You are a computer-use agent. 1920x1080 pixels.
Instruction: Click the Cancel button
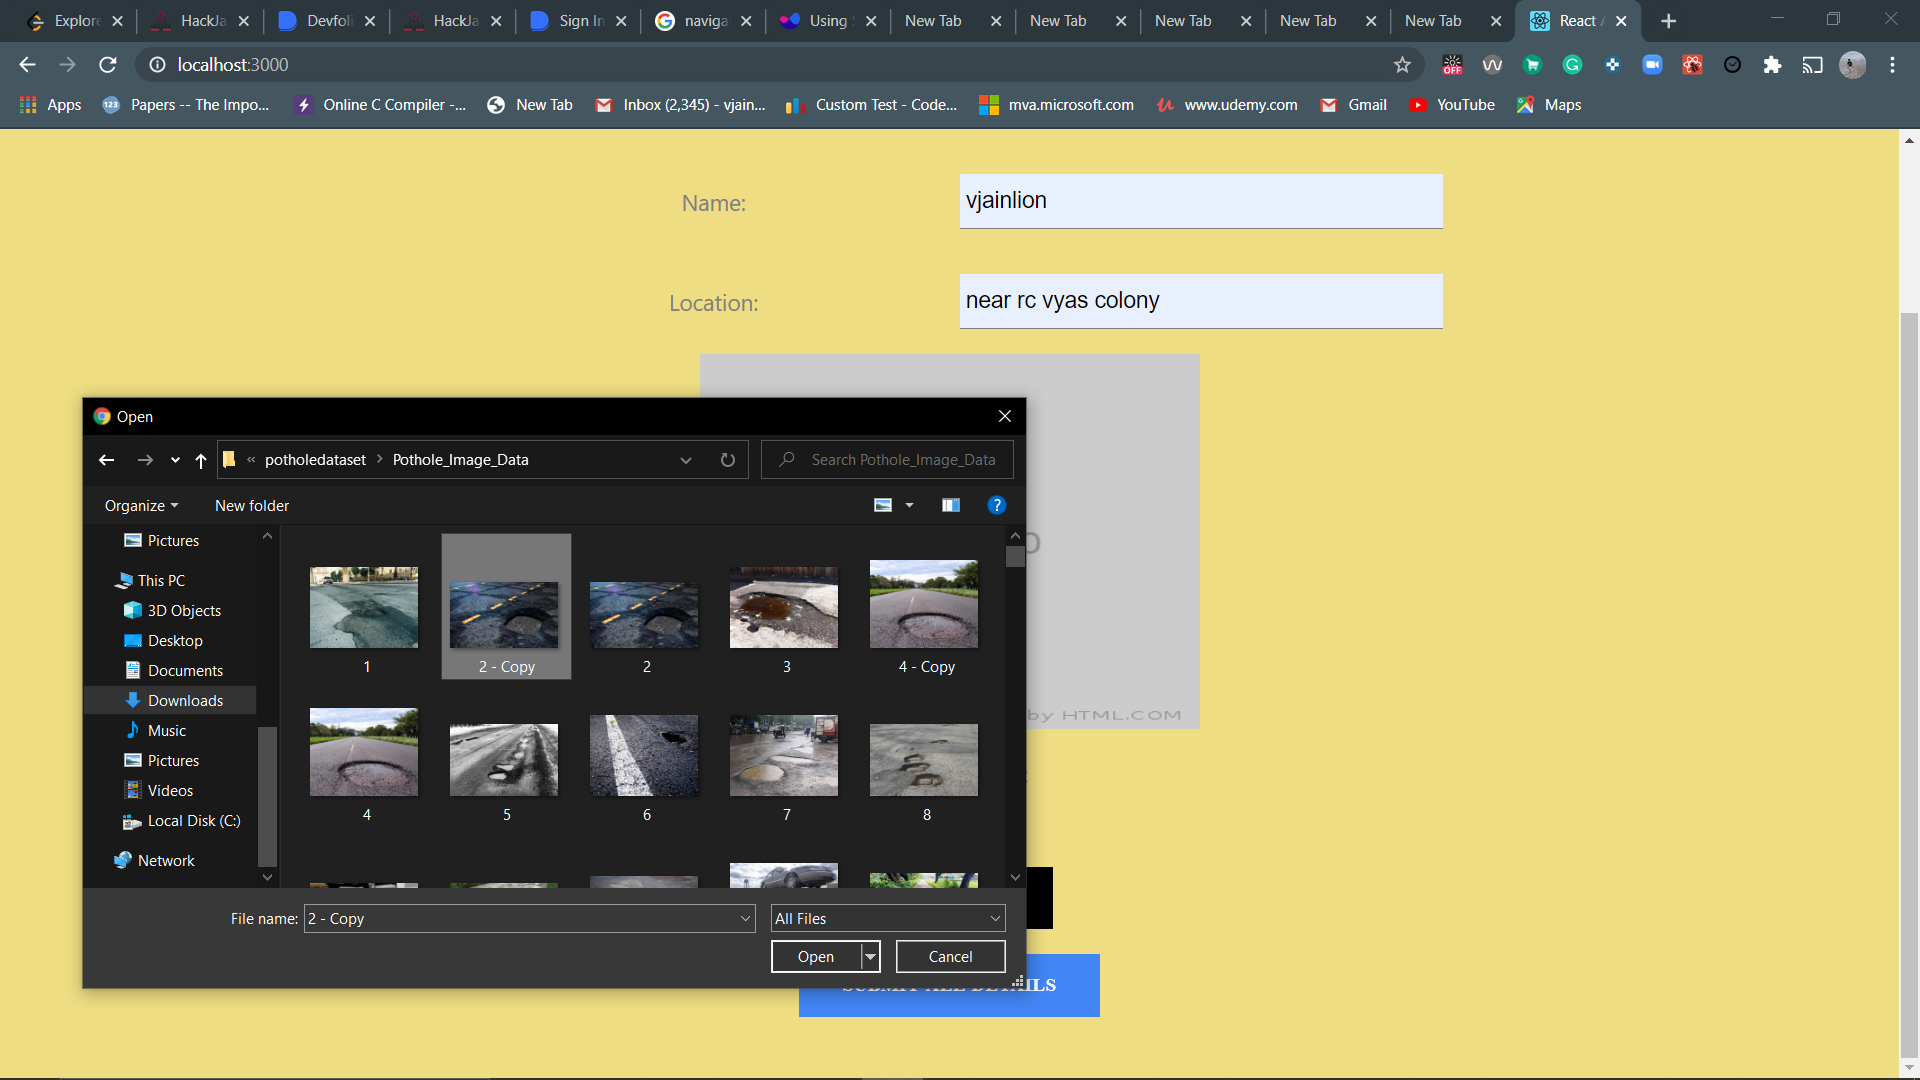[x=950, y=957]
